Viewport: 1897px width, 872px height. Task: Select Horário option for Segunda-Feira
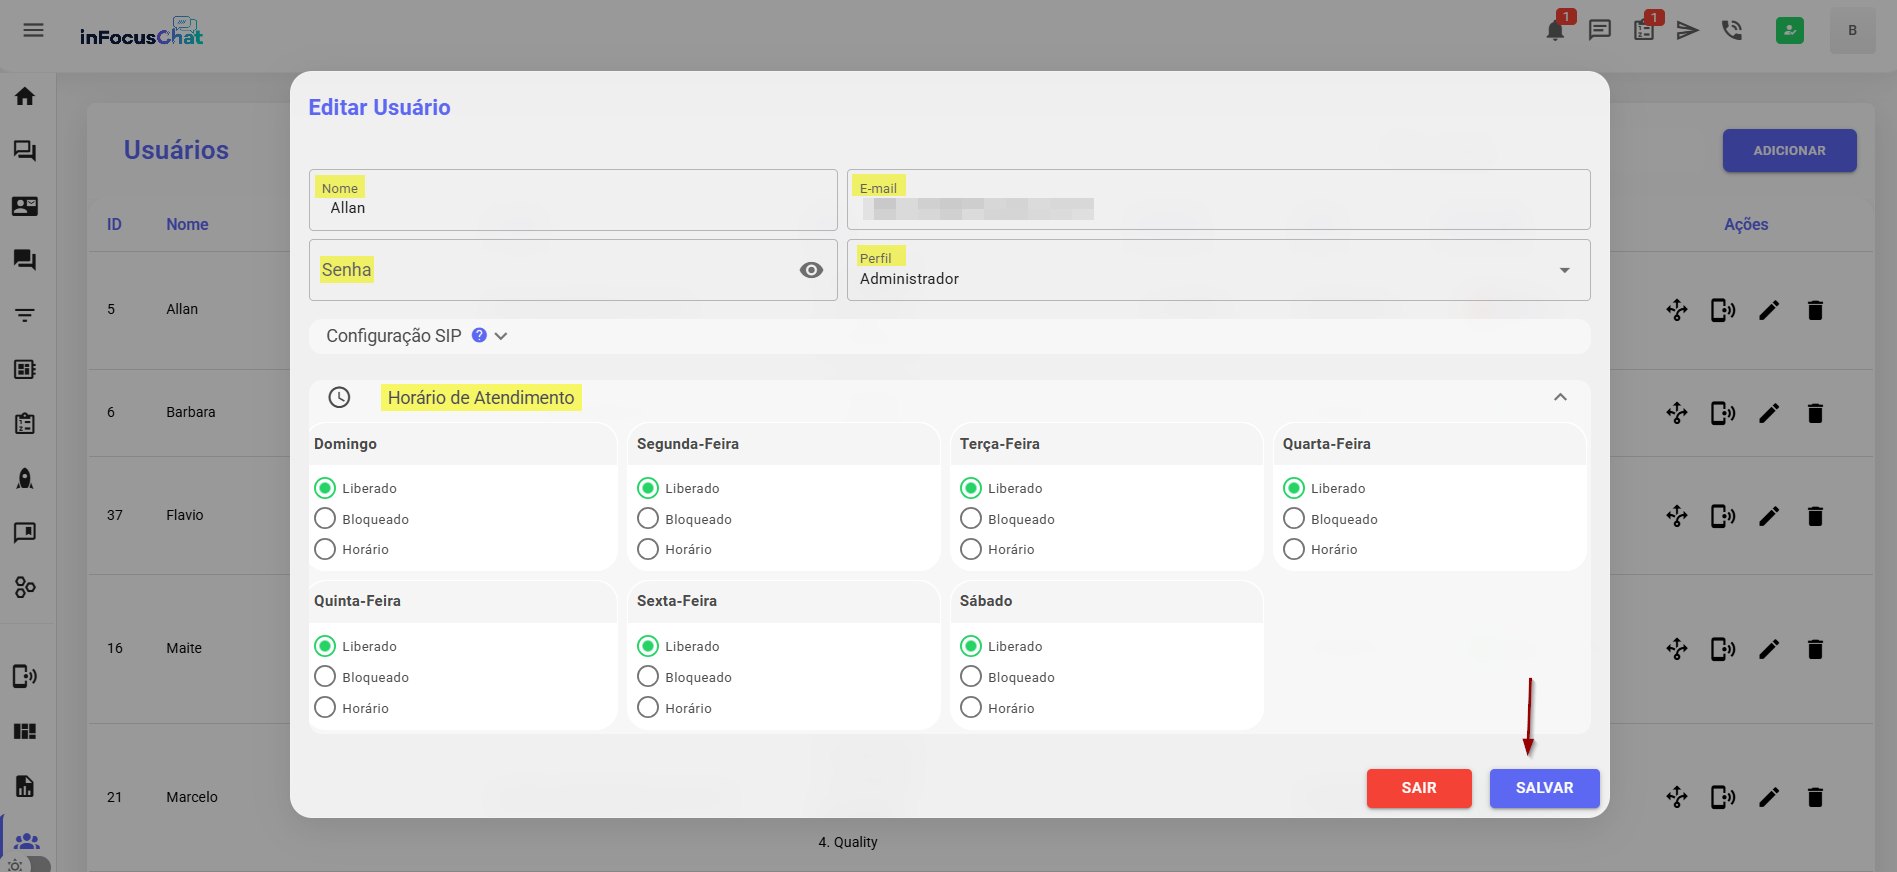pos(648,549)
